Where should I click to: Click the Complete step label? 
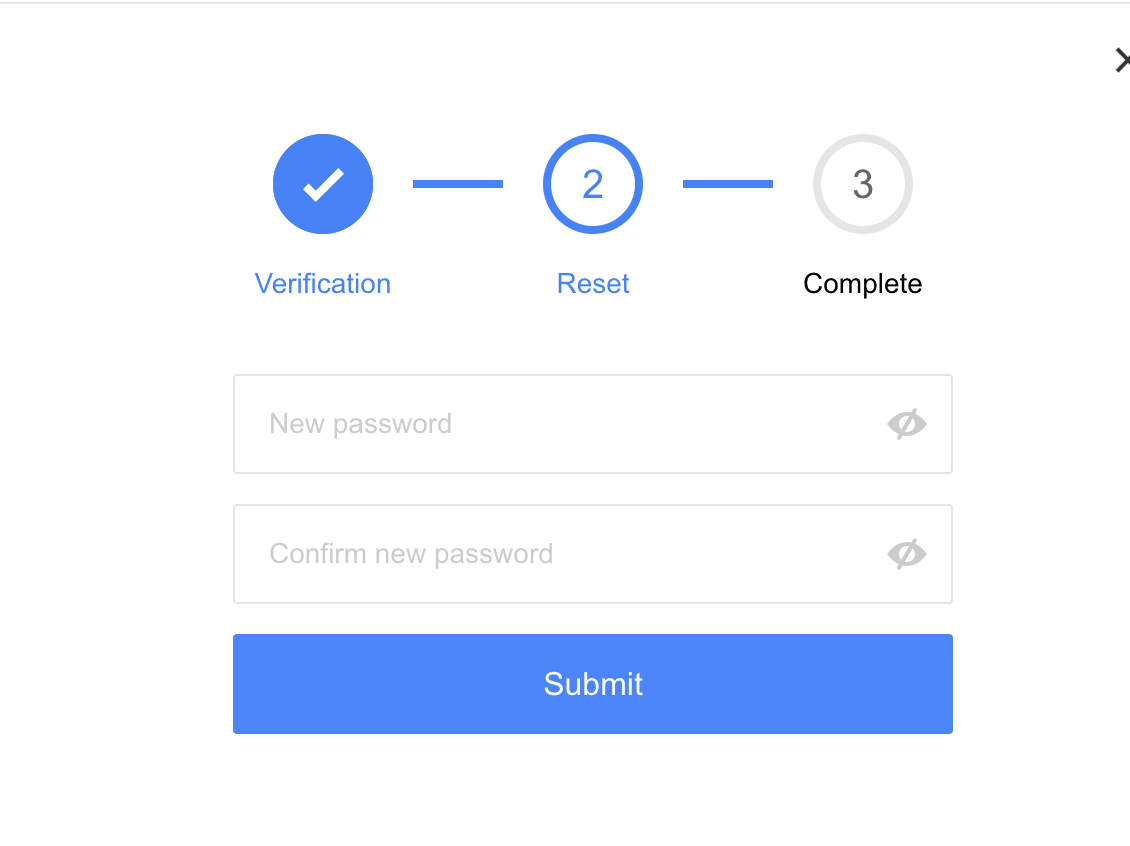pyautogui.click(x=863, y=283)
